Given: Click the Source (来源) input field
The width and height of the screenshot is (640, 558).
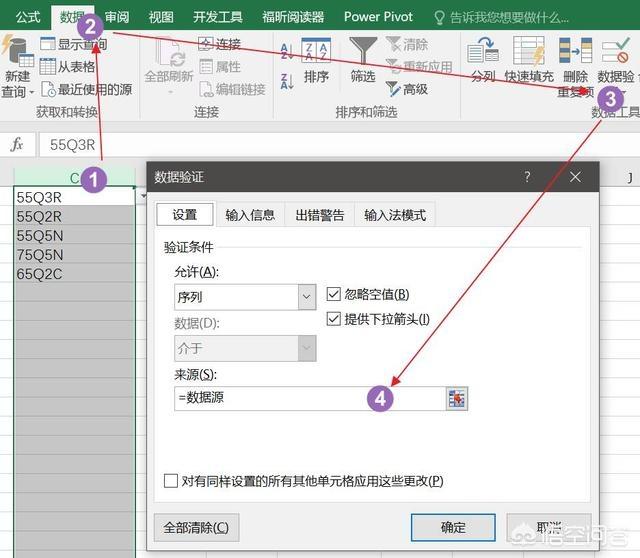Looking at the screenshot, I should click(x=310, y=398).
